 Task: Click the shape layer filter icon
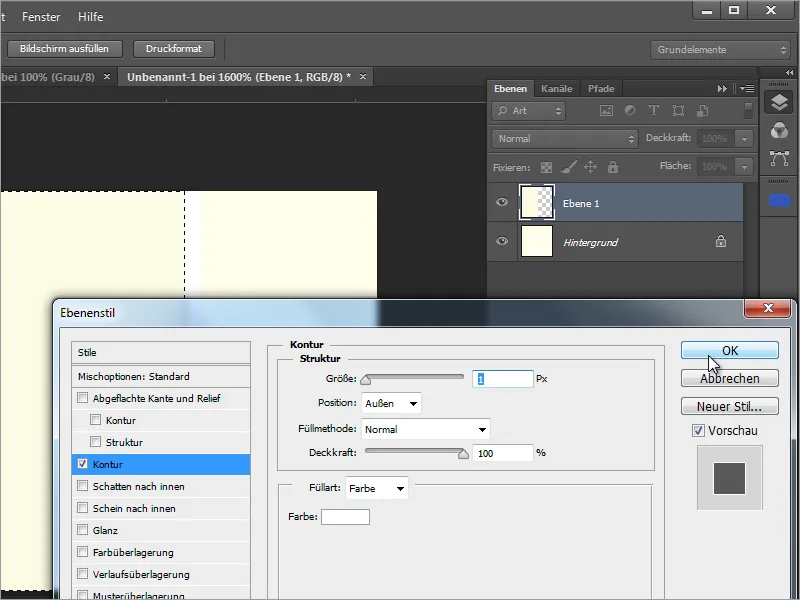(x=679, y=111)
